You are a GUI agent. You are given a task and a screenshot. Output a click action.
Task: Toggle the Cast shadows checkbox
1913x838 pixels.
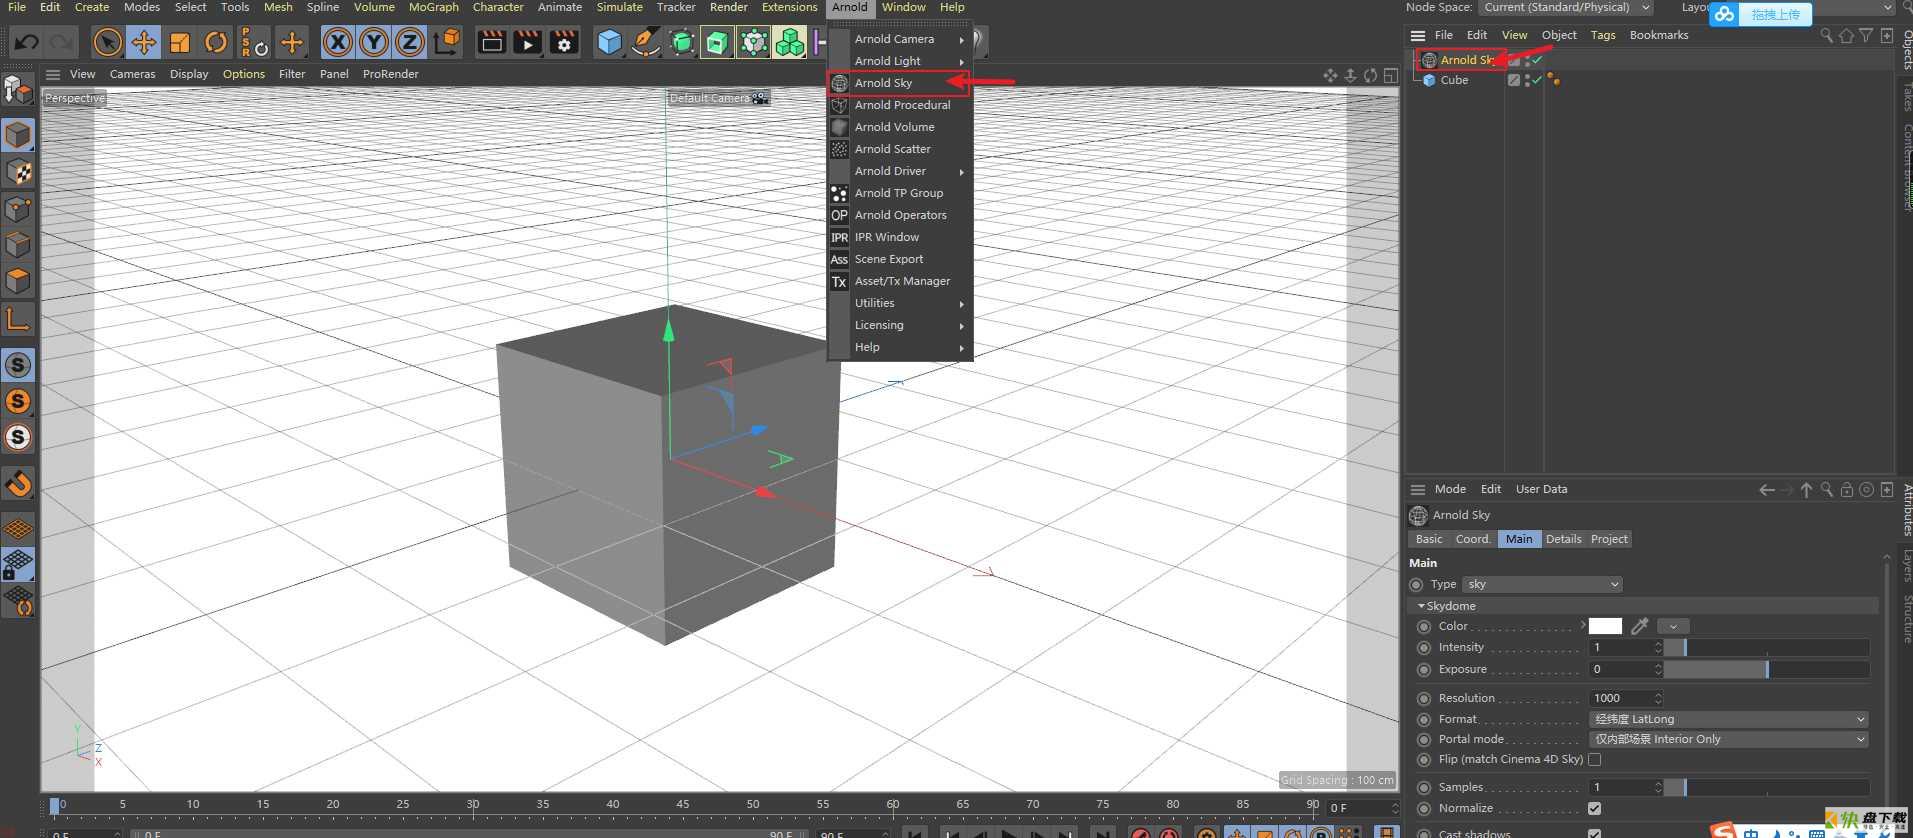pos(1594,833)
